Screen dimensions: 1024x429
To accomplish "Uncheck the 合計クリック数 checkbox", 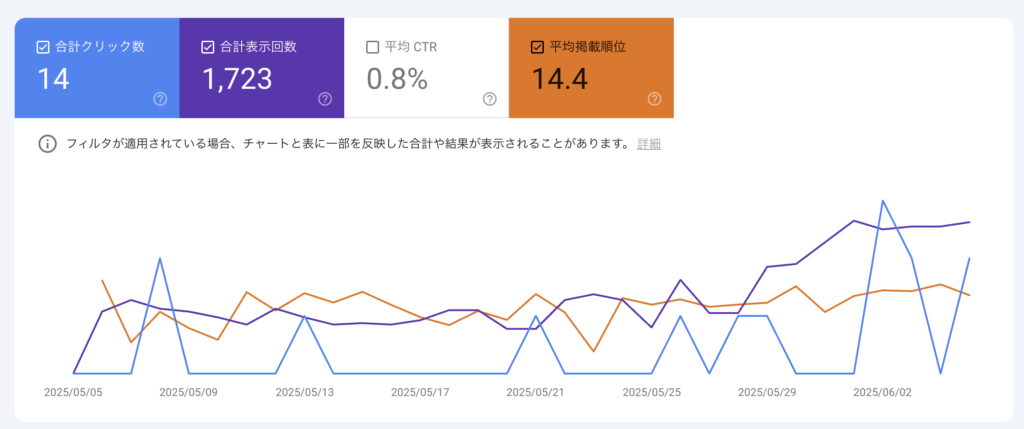I will 43,47.
